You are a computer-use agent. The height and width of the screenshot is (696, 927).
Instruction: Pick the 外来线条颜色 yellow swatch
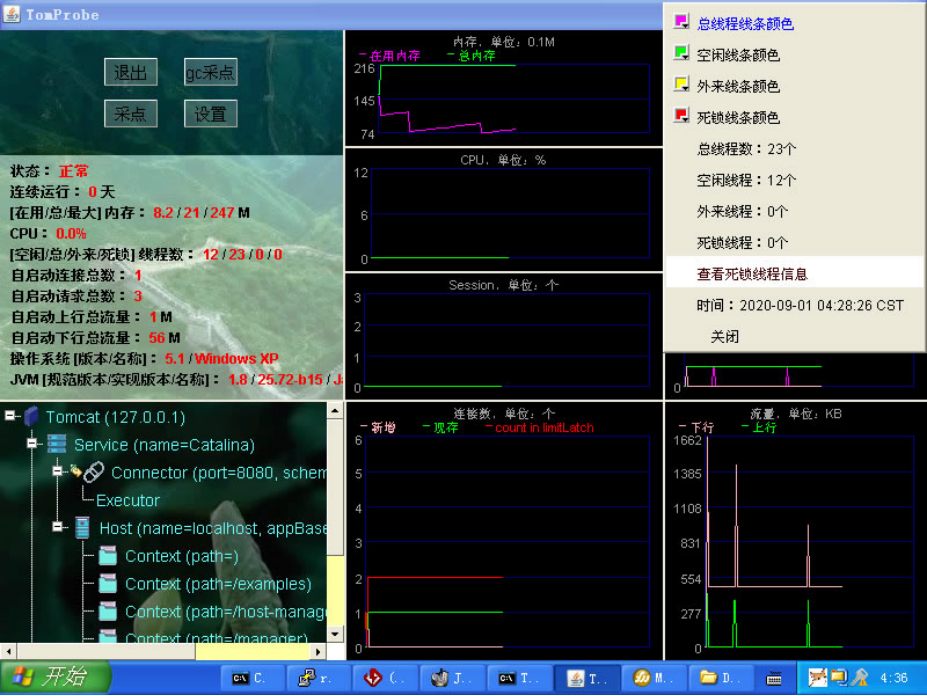681,85
